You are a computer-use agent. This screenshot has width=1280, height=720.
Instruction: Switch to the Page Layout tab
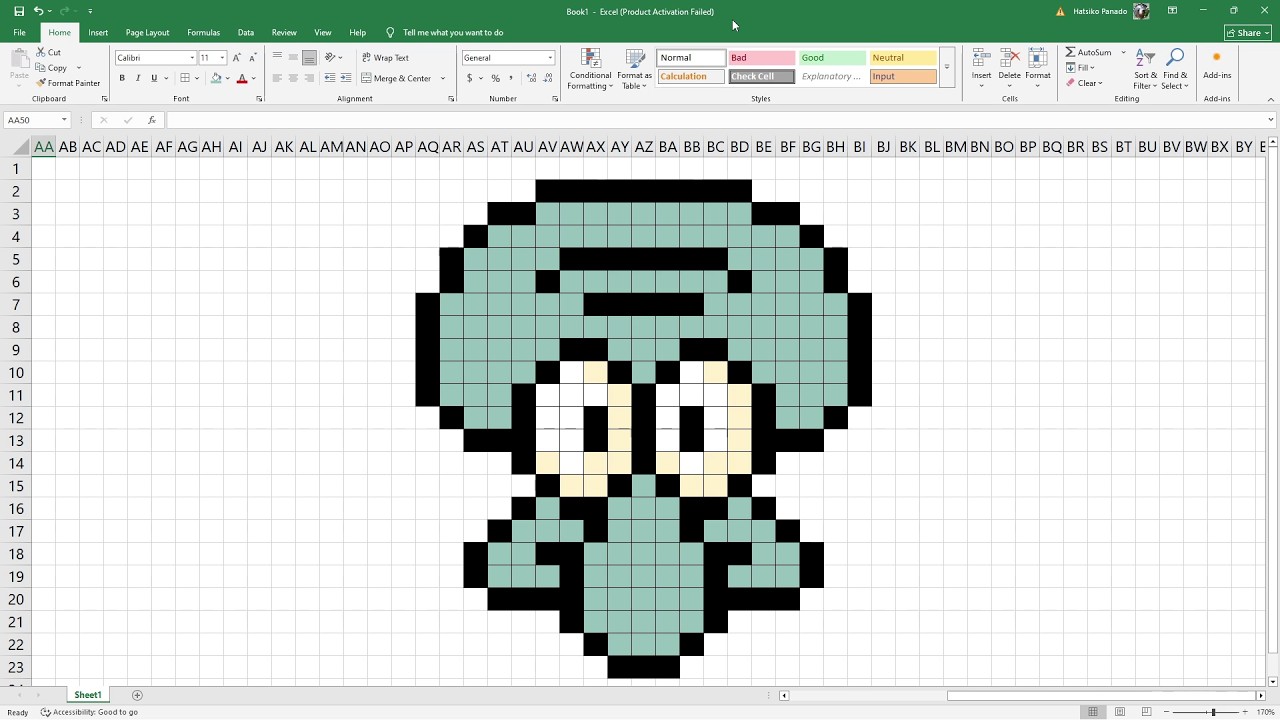pos(147,32)
